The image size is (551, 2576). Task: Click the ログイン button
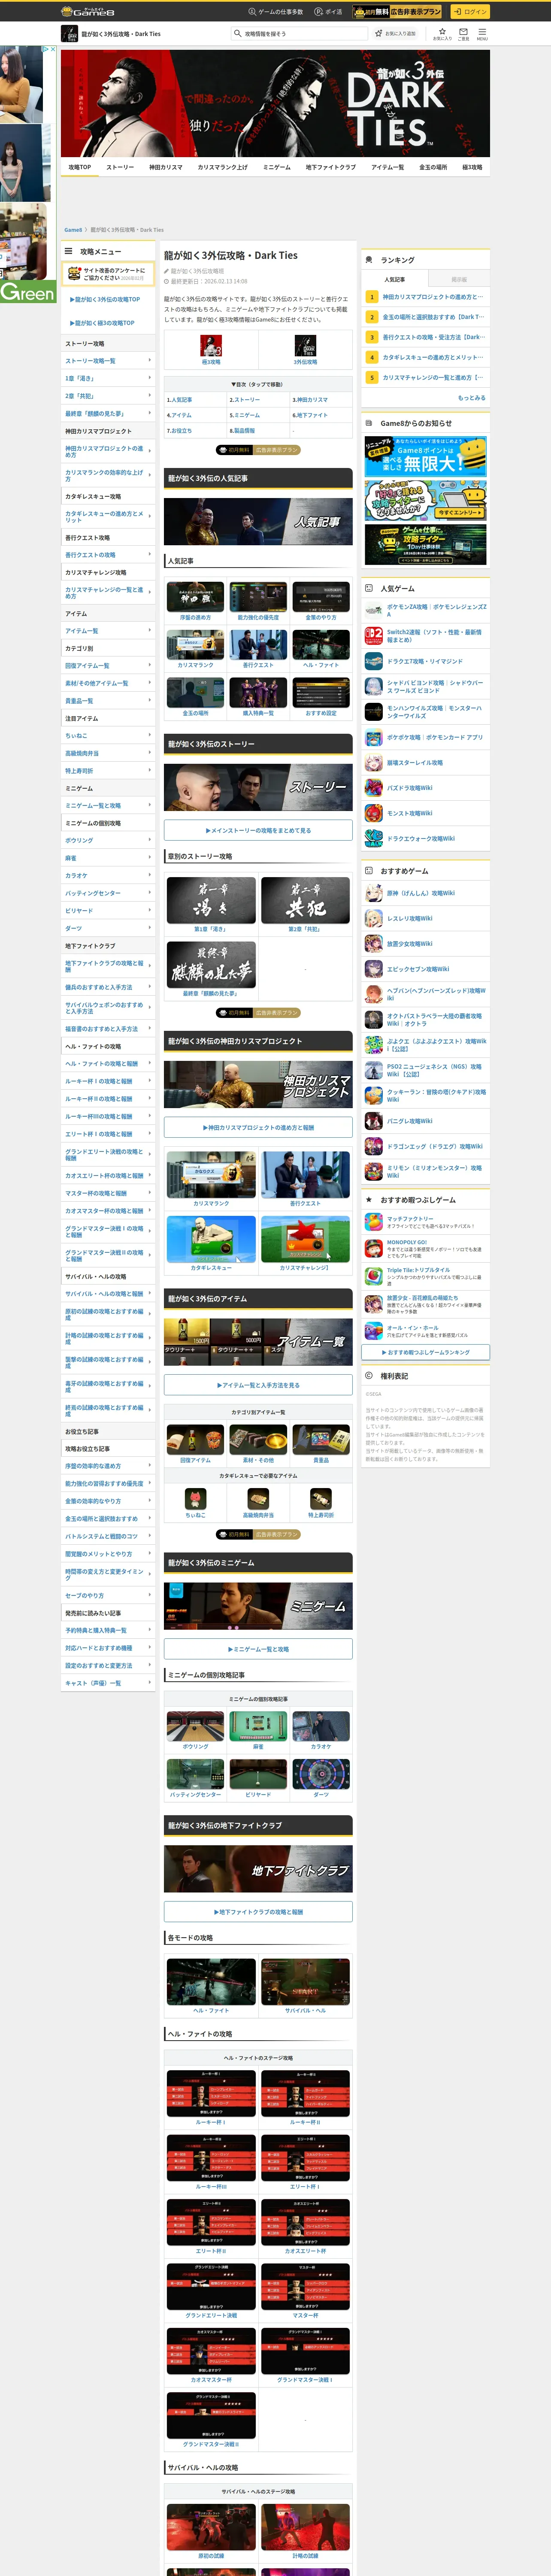click(x=470, y=12)
